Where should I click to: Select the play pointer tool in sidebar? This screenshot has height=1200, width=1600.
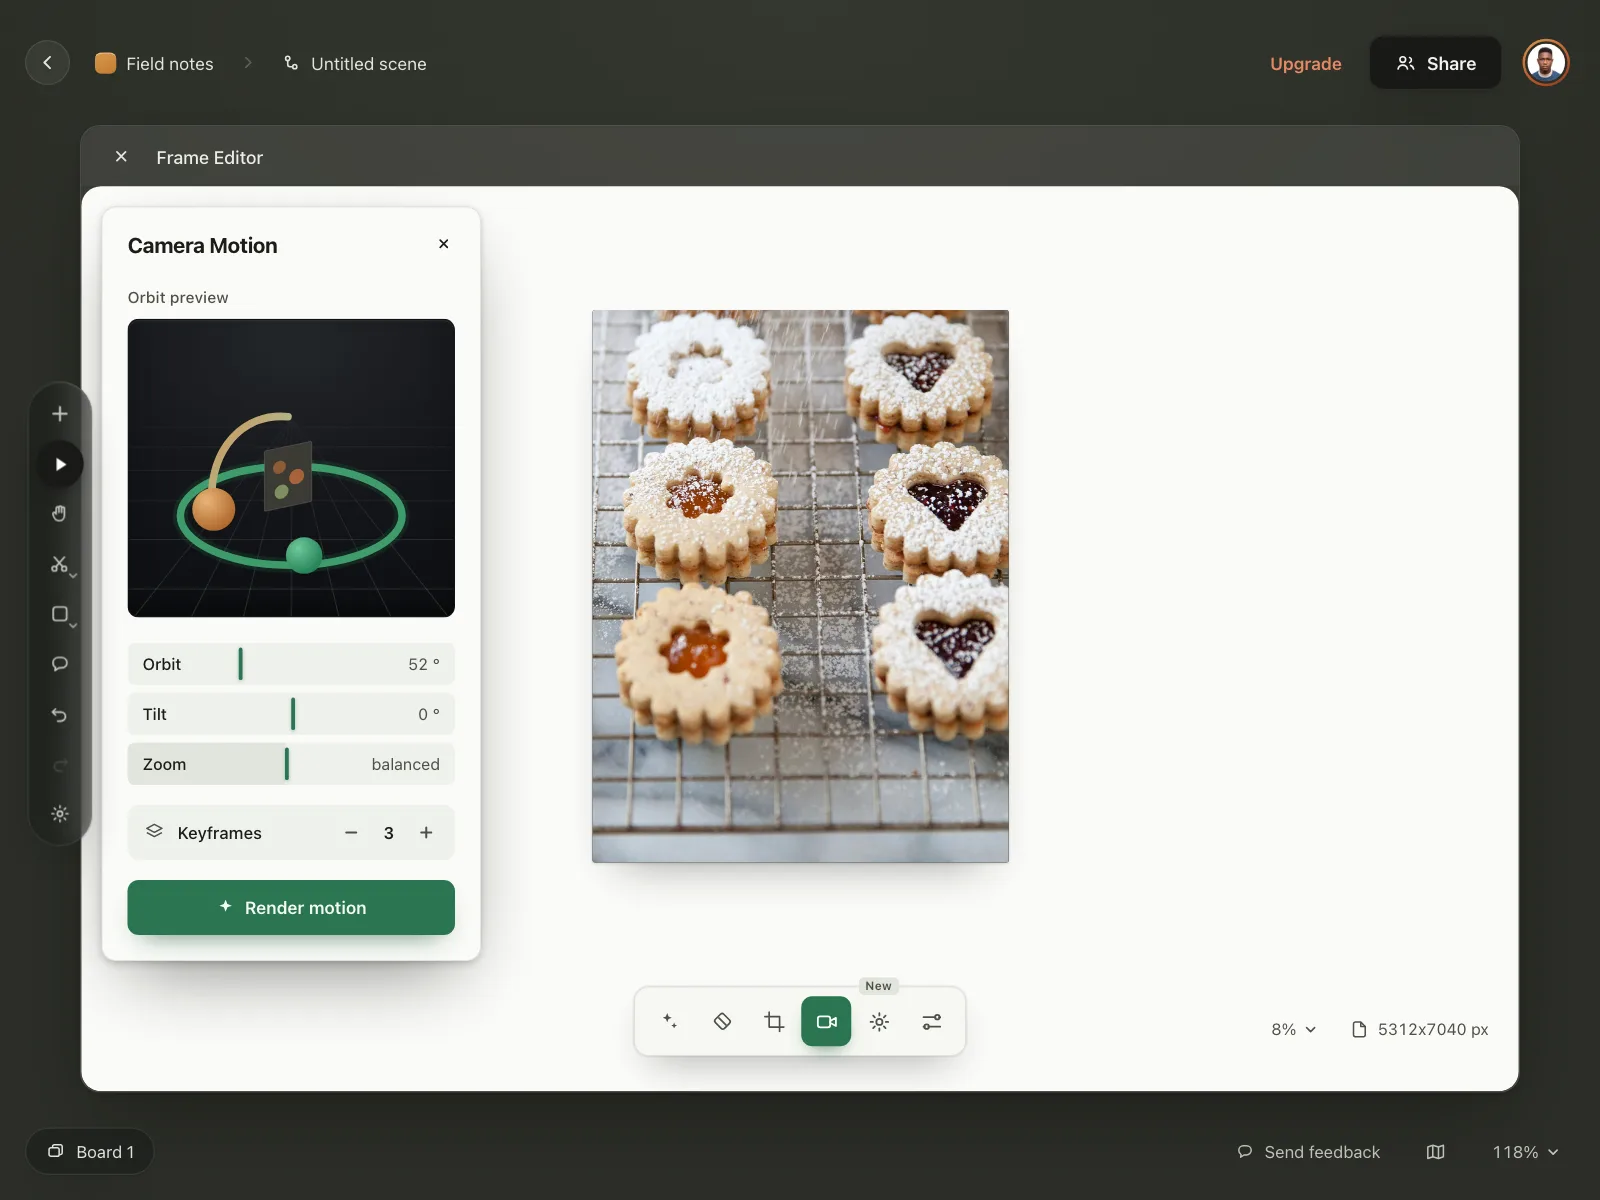[60, 464]
